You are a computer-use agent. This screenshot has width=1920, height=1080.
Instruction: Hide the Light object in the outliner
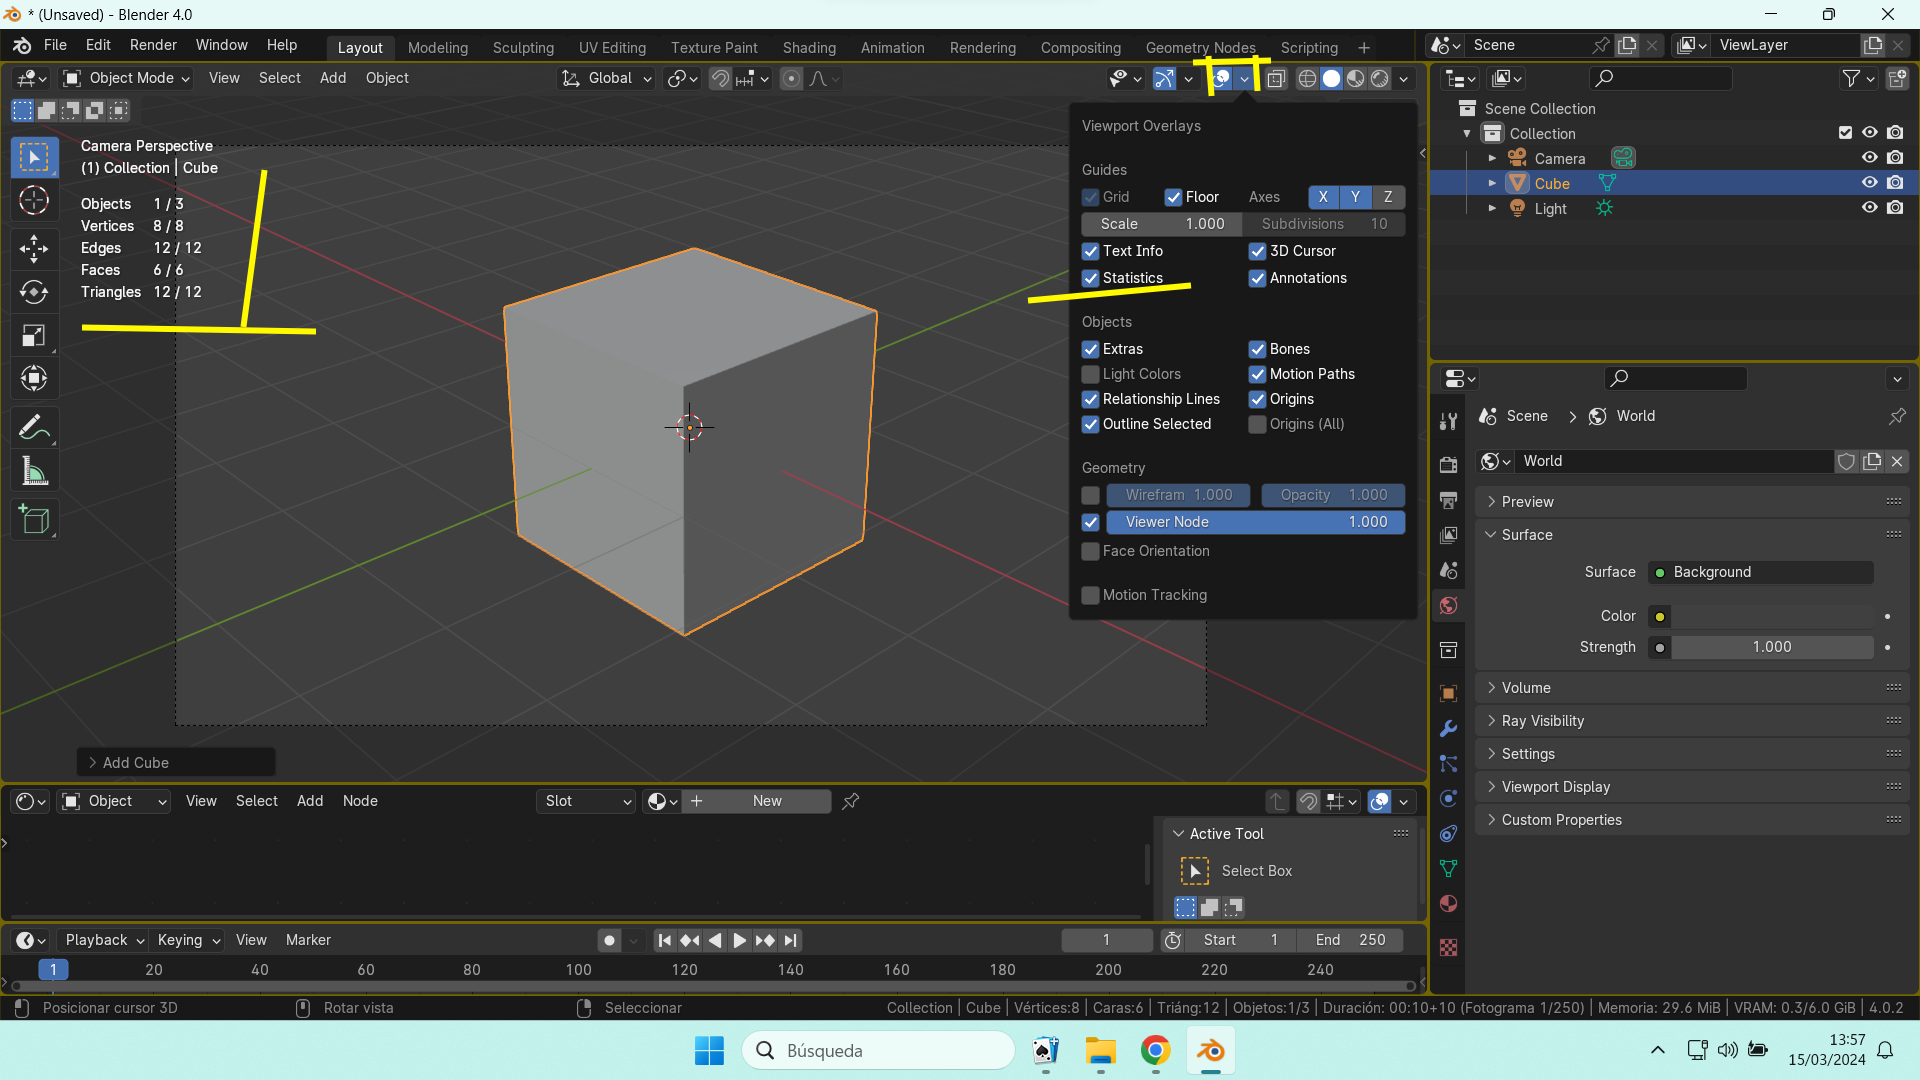1869,208
